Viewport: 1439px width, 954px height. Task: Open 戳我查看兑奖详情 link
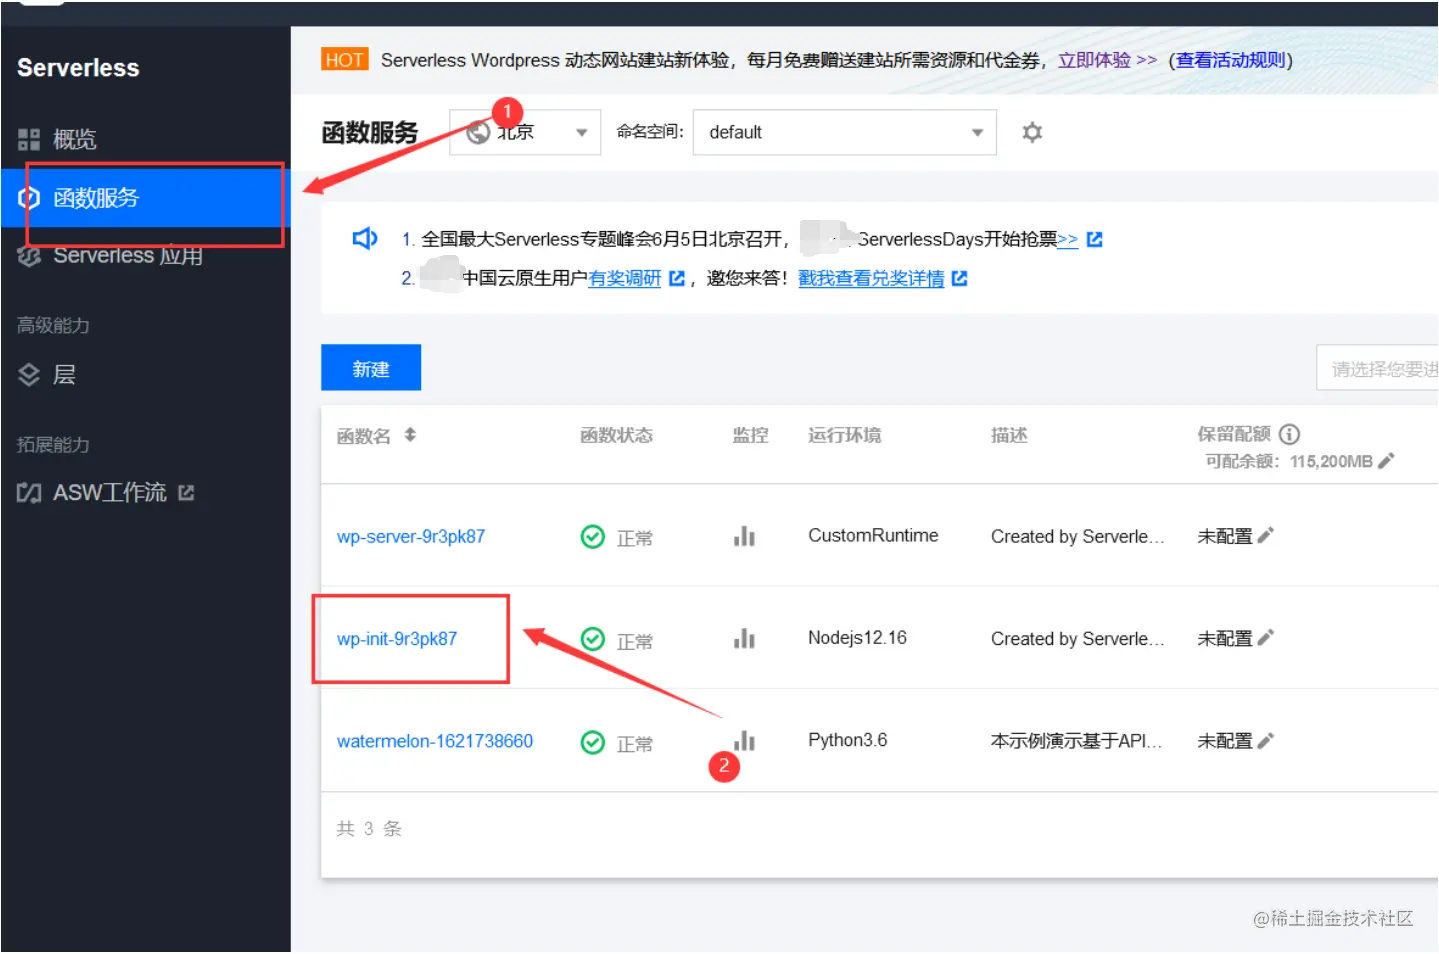point(871,278)
